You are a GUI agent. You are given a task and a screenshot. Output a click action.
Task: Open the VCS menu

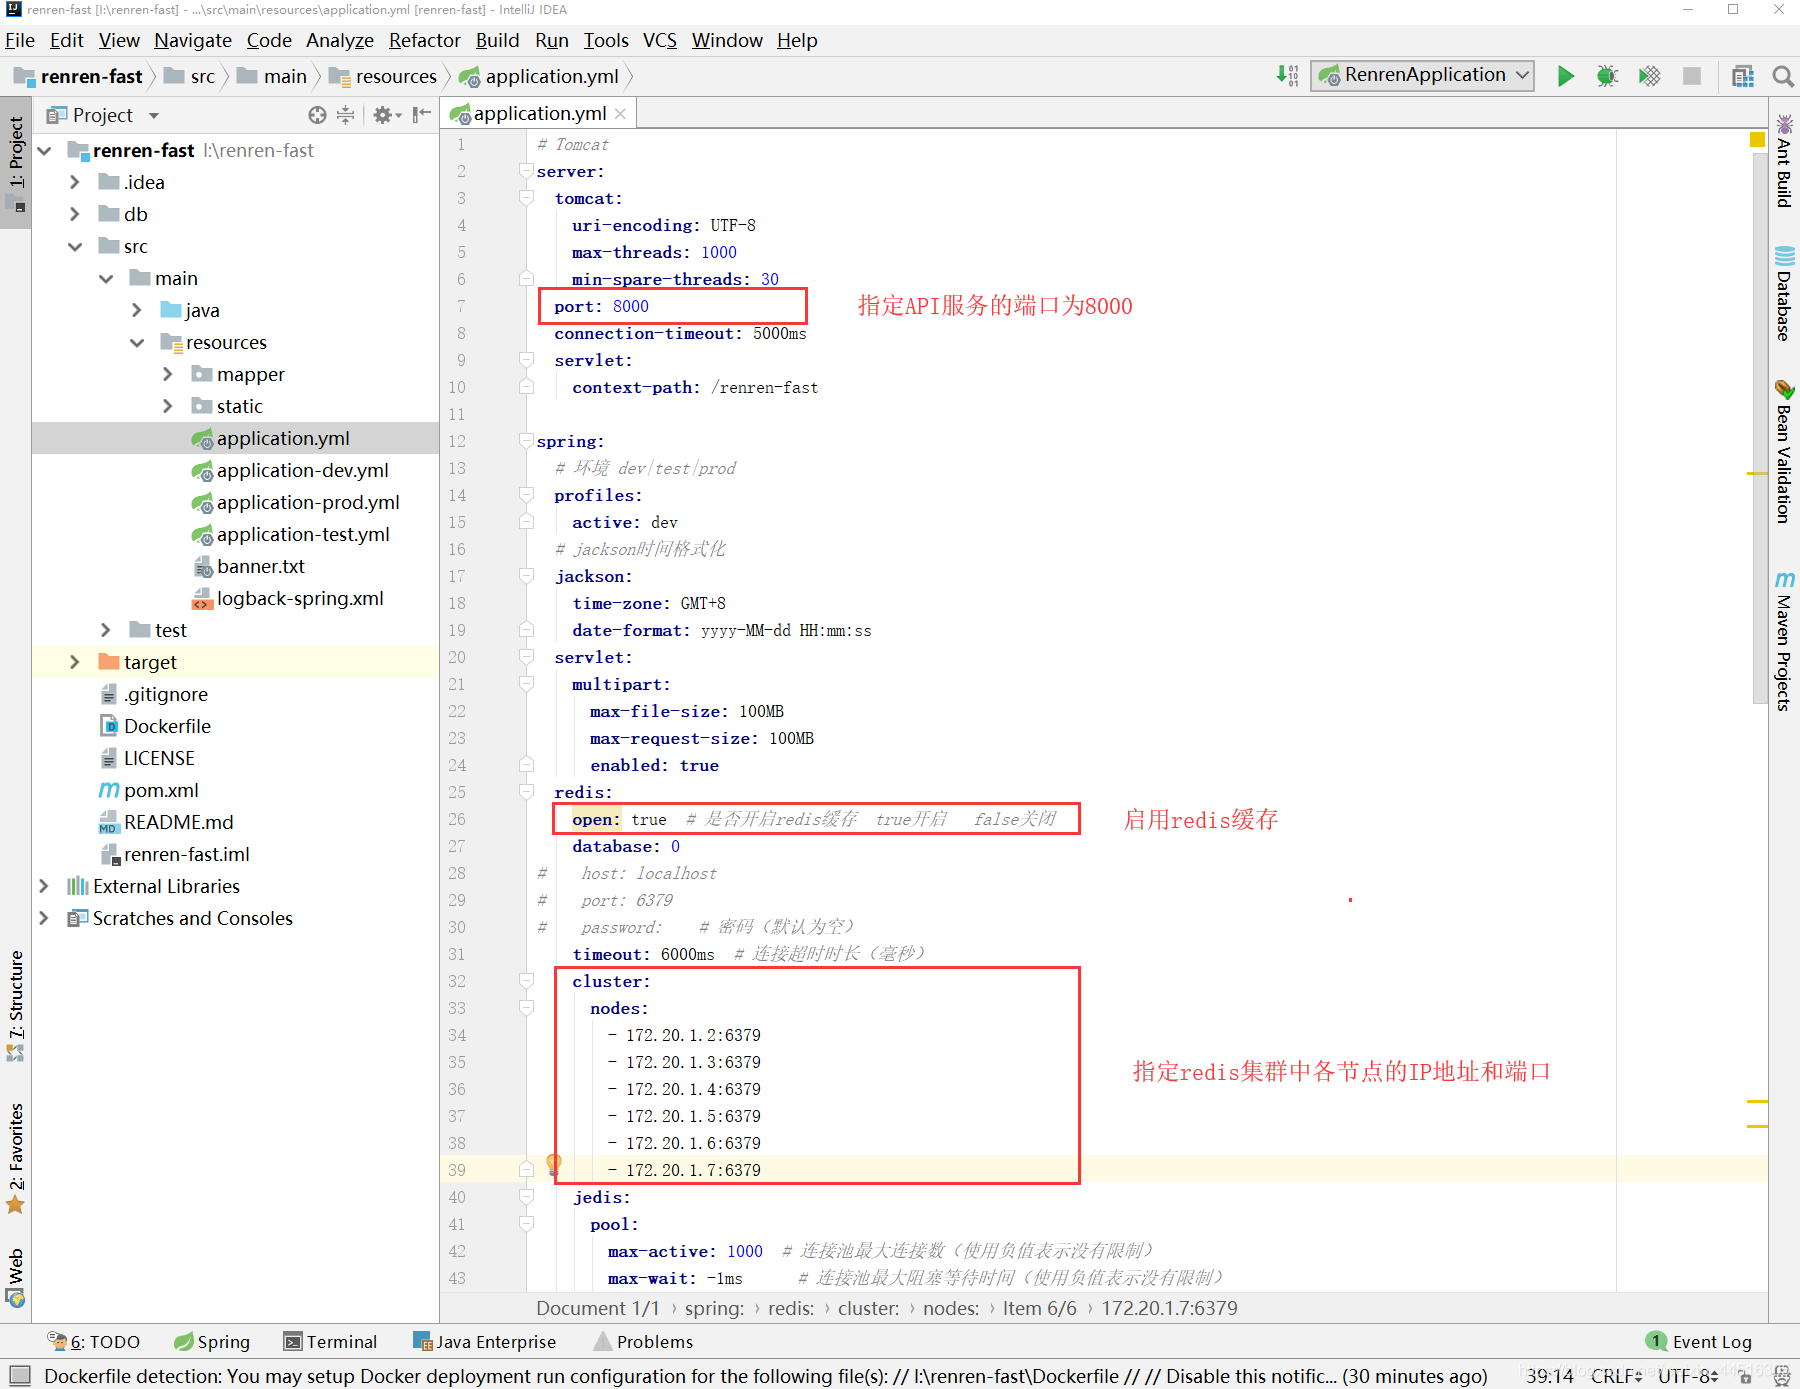point(660,40)
